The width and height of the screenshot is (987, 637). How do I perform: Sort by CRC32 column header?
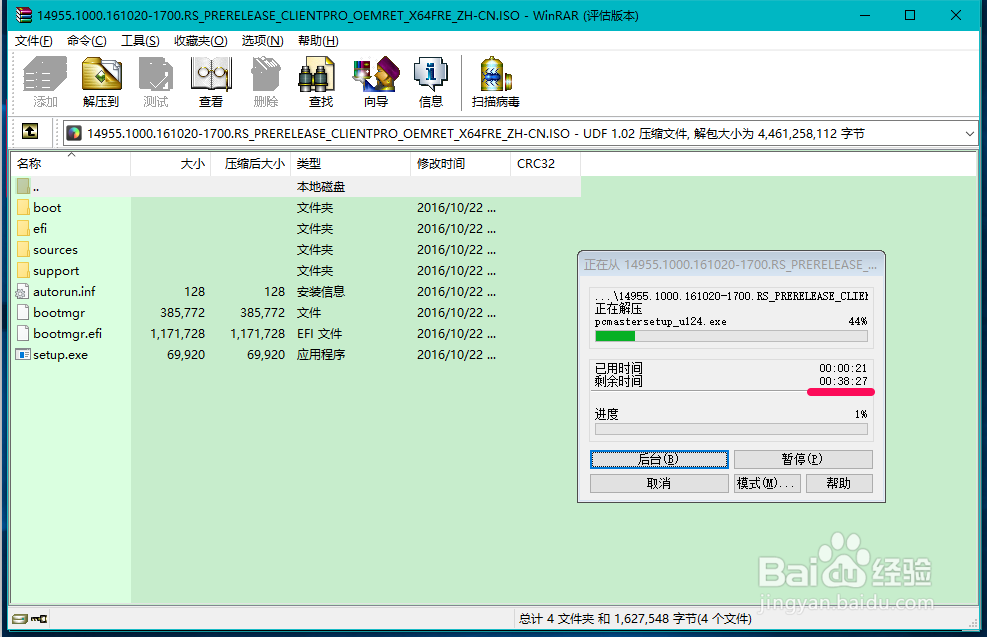click(x=545, y=164)
